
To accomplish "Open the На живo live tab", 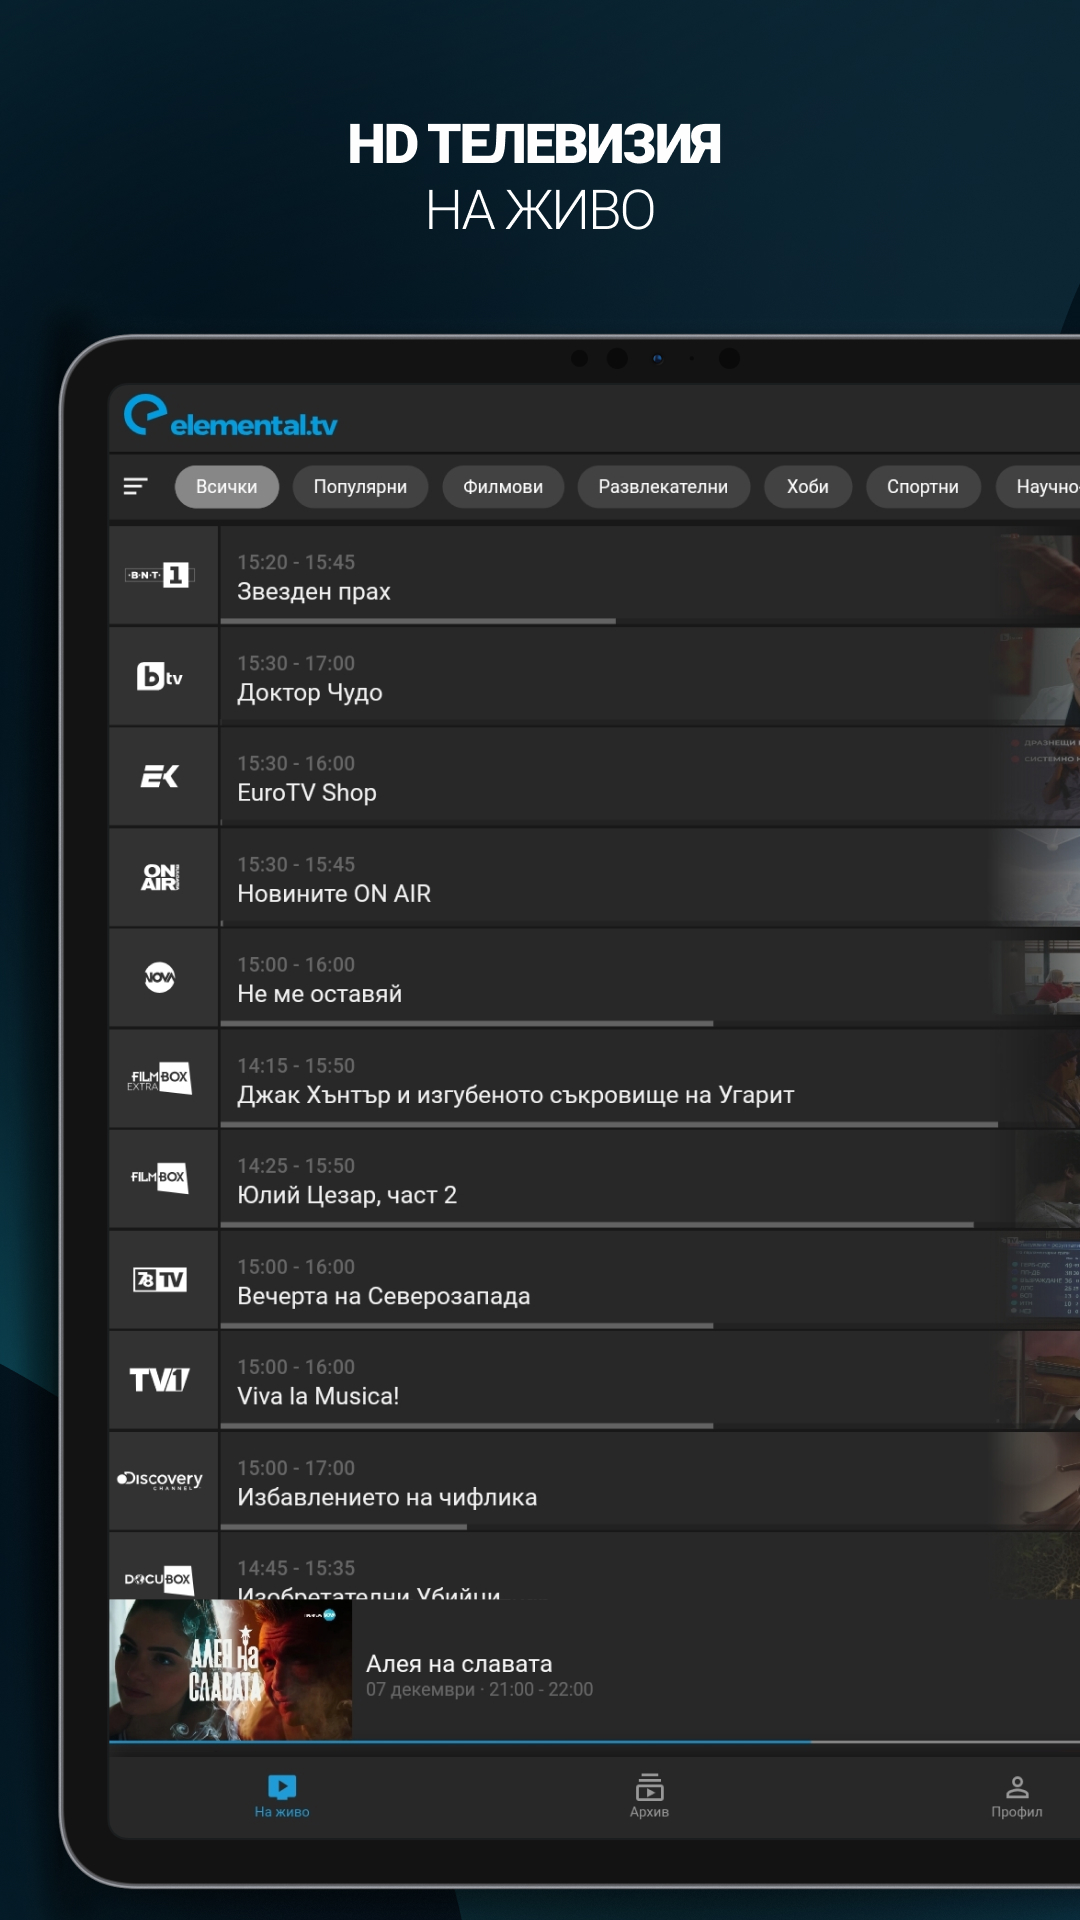I will 282,1797.
